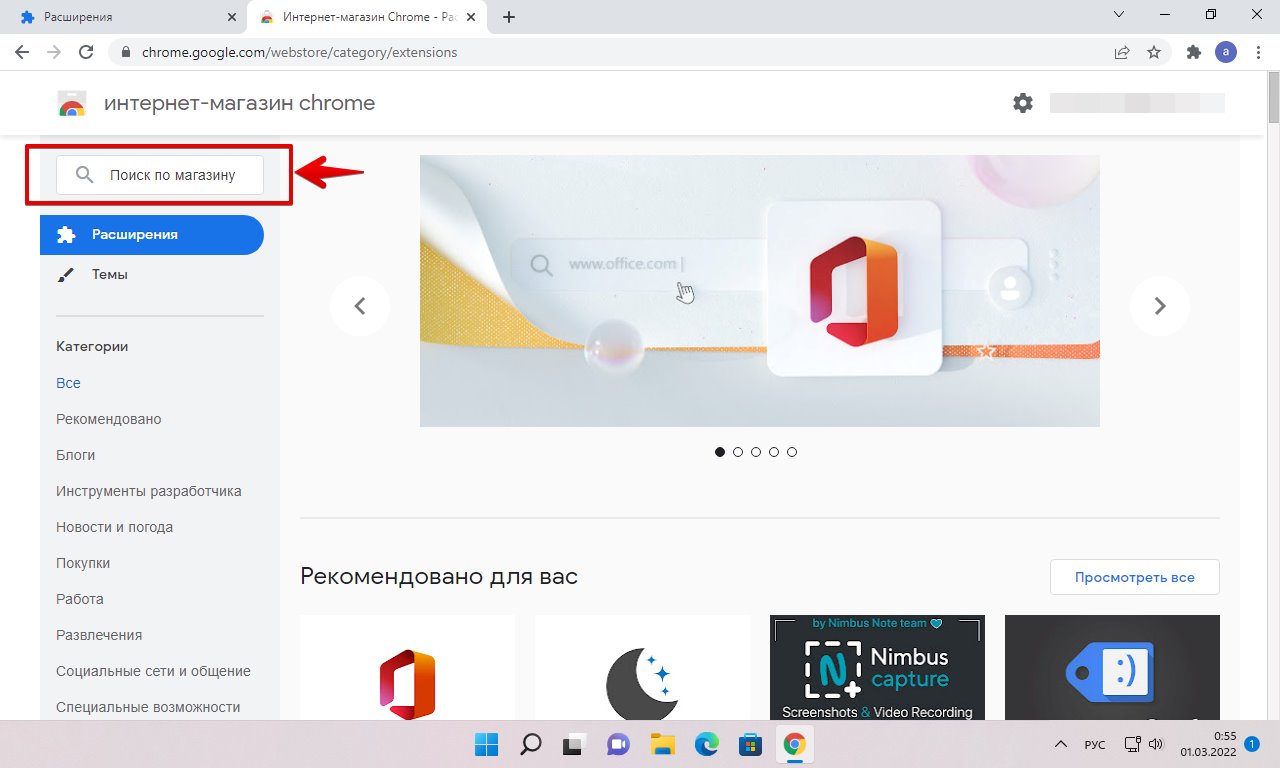Open Chat app in taskbar
The image size is (1280, 768).
pos(618,744)
